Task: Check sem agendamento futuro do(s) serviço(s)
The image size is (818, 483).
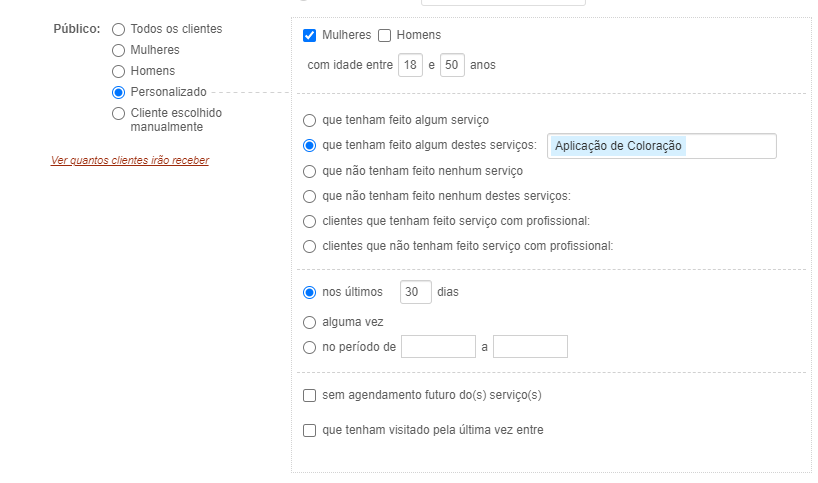Action: (309, 396)
